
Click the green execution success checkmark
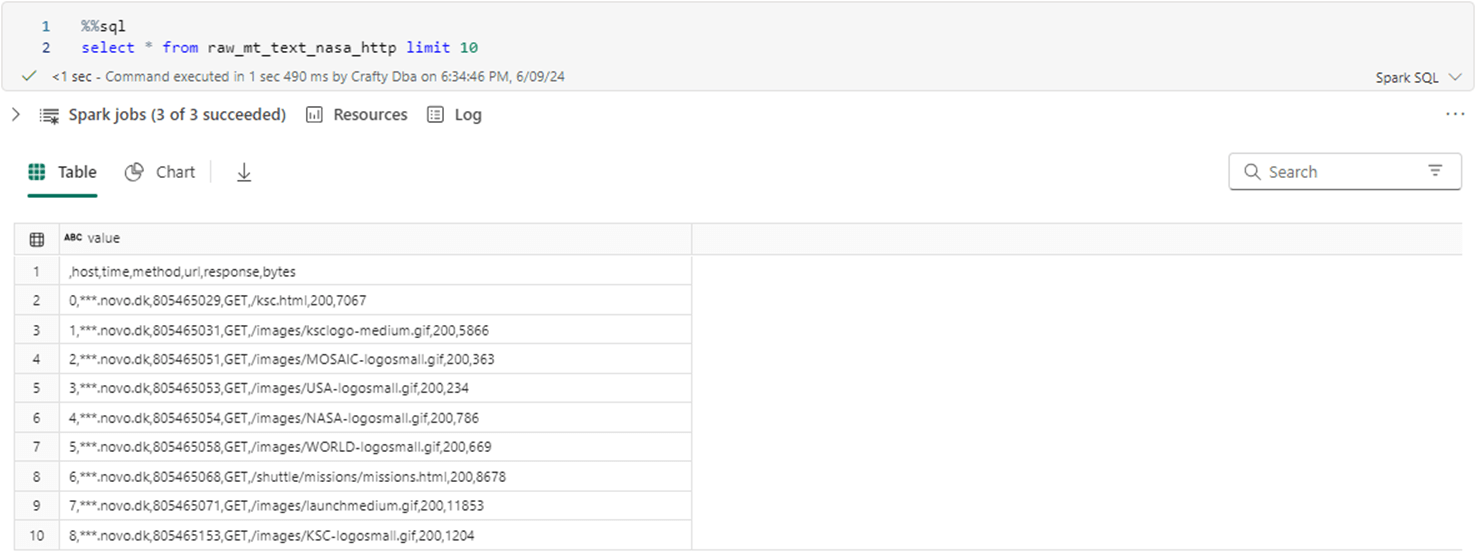click(30, 76)
